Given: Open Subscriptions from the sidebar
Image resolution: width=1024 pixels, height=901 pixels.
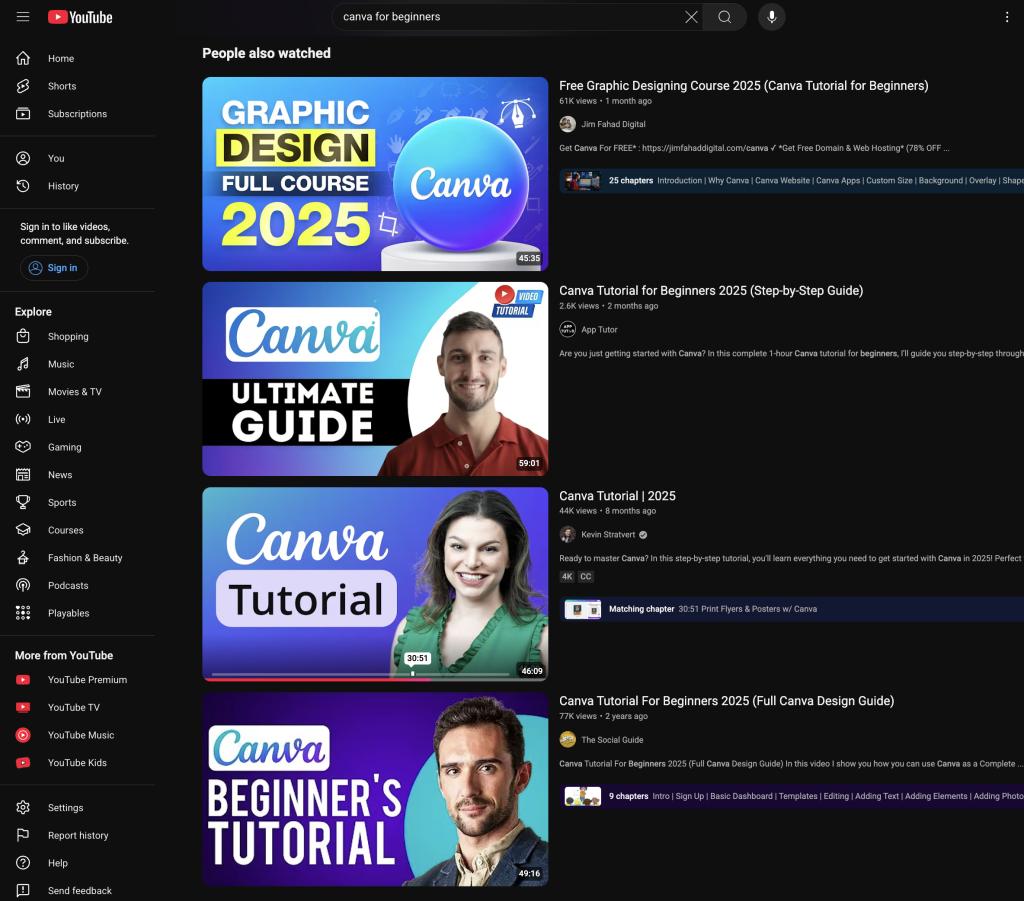Looking at the screenshot, I should tap(77, 114).
